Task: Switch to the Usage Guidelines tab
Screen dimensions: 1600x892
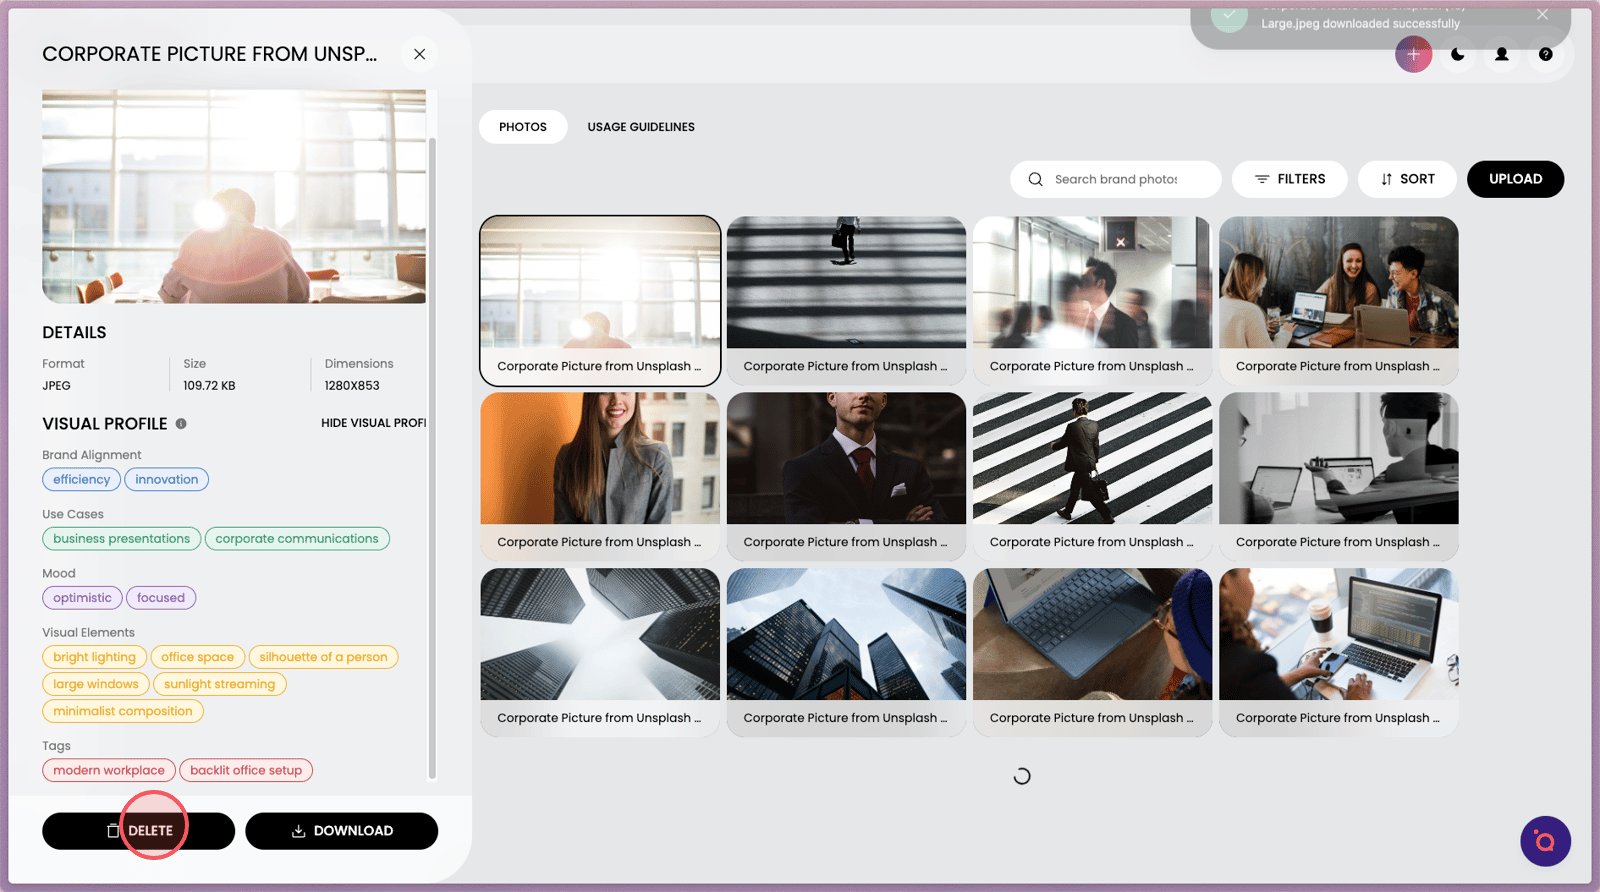Action: tap(641, 127)
